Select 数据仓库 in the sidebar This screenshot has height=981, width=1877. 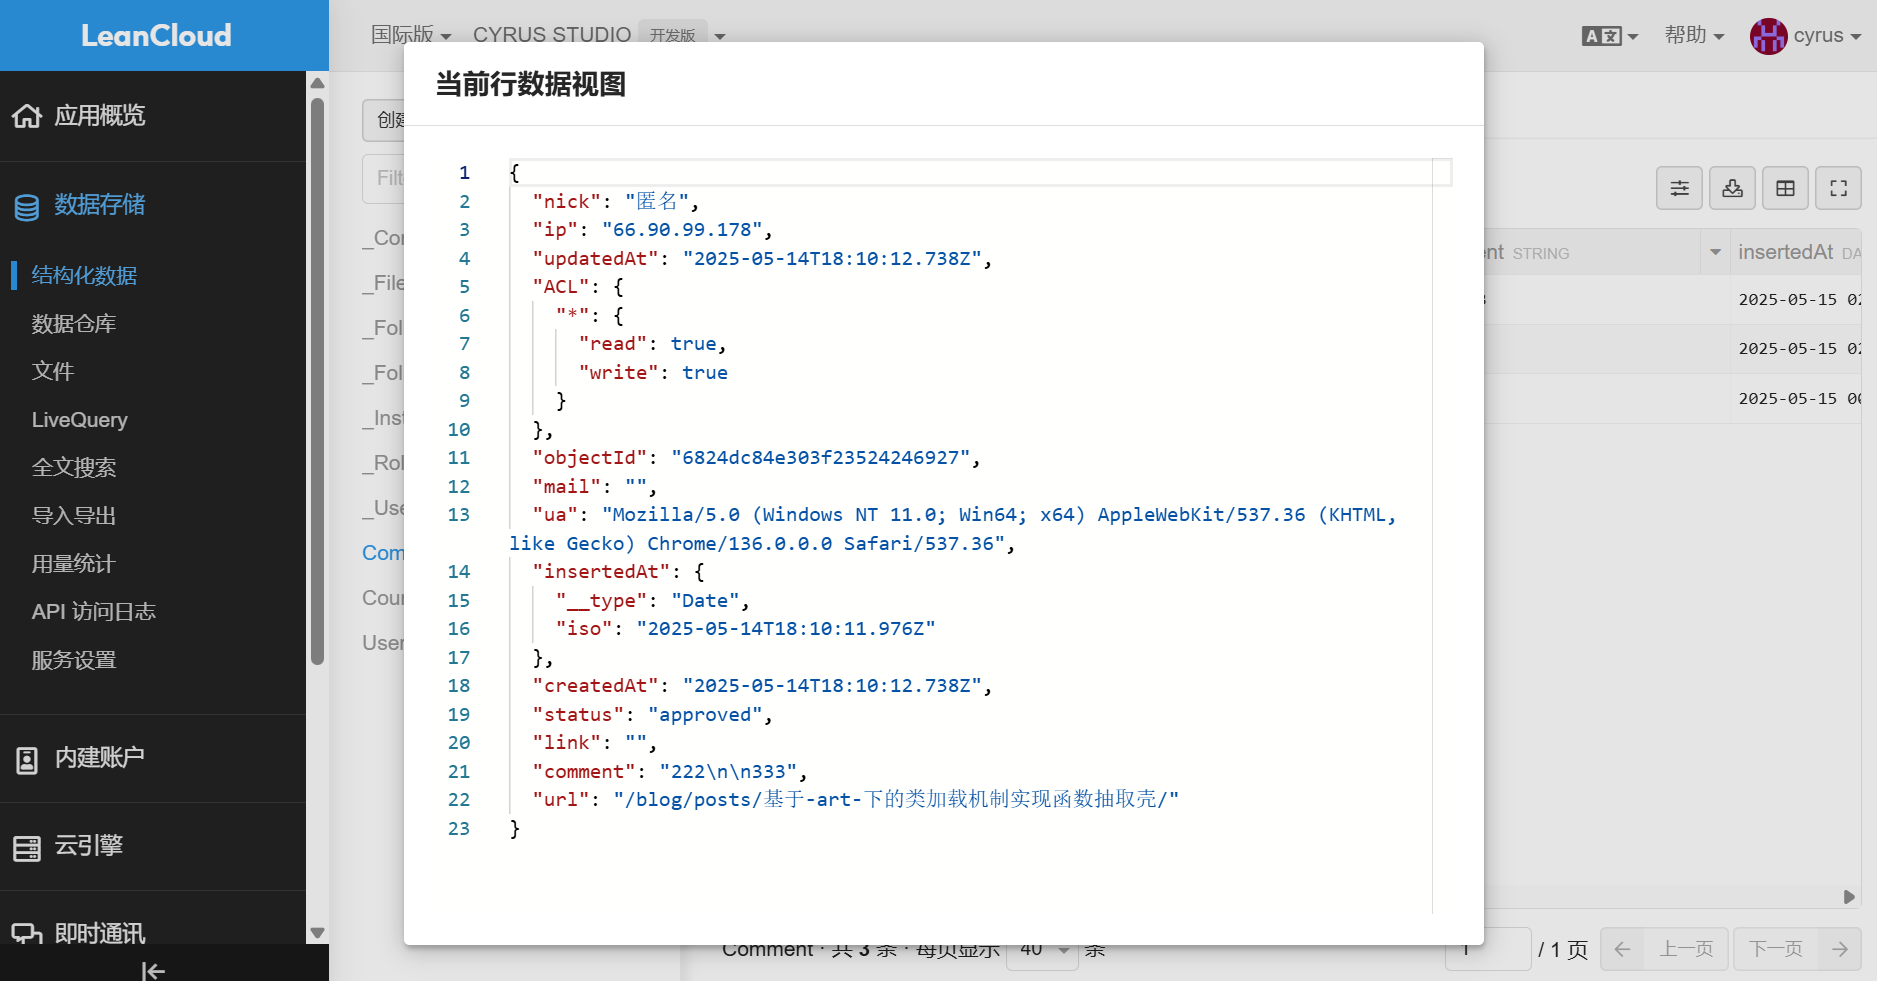pyautogui.click(x=74, y=324)
